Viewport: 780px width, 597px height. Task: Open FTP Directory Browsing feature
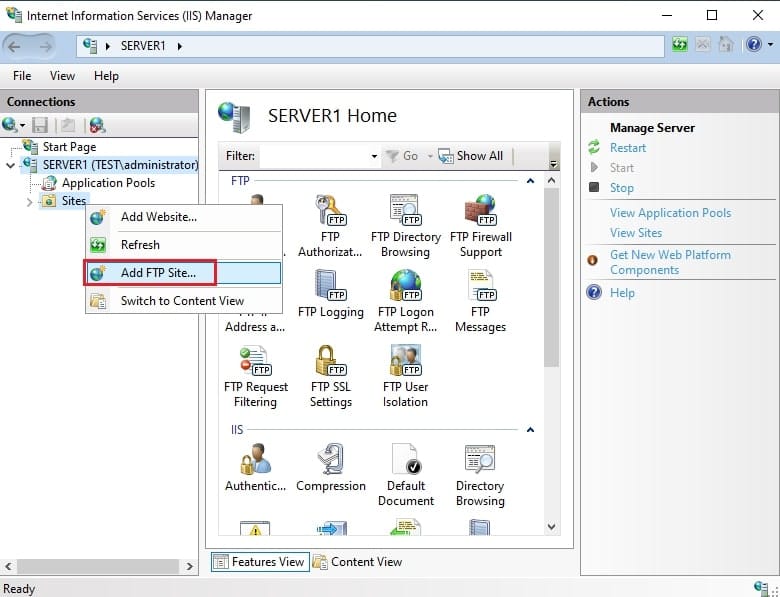pyautogui.click(x=405, y=226)
